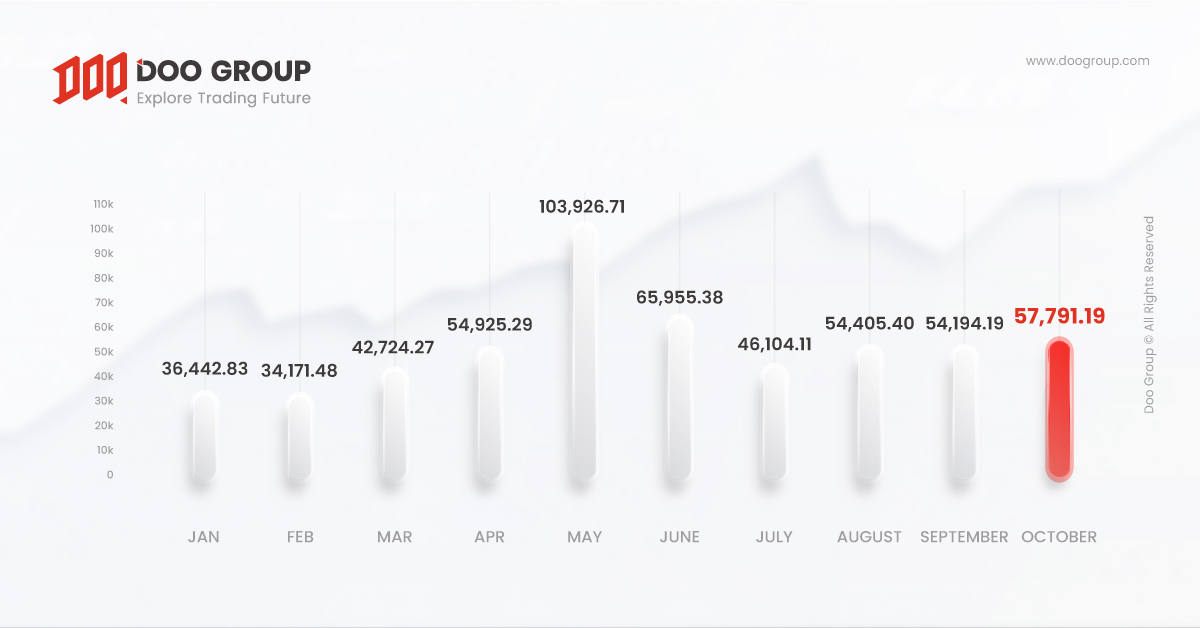
Task: Click the 50k y-axis tick label
Action: [x=104, y=352]
